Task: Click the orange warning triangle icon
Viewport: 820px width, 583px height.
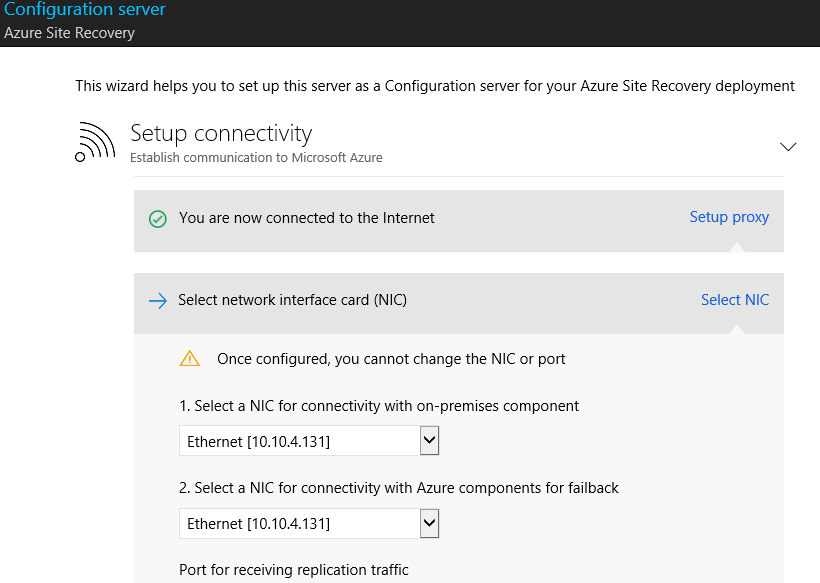Action: tap(189, 359)
